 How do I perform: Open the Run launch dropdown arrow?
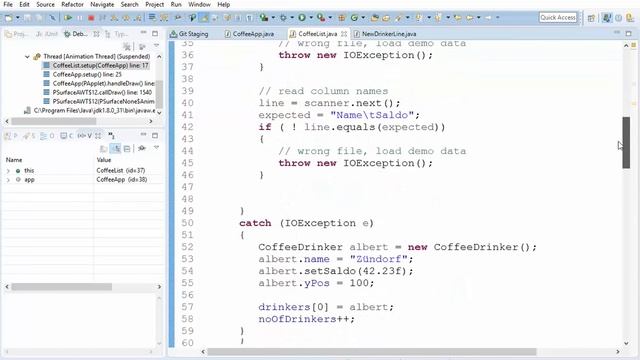[311, 18]
